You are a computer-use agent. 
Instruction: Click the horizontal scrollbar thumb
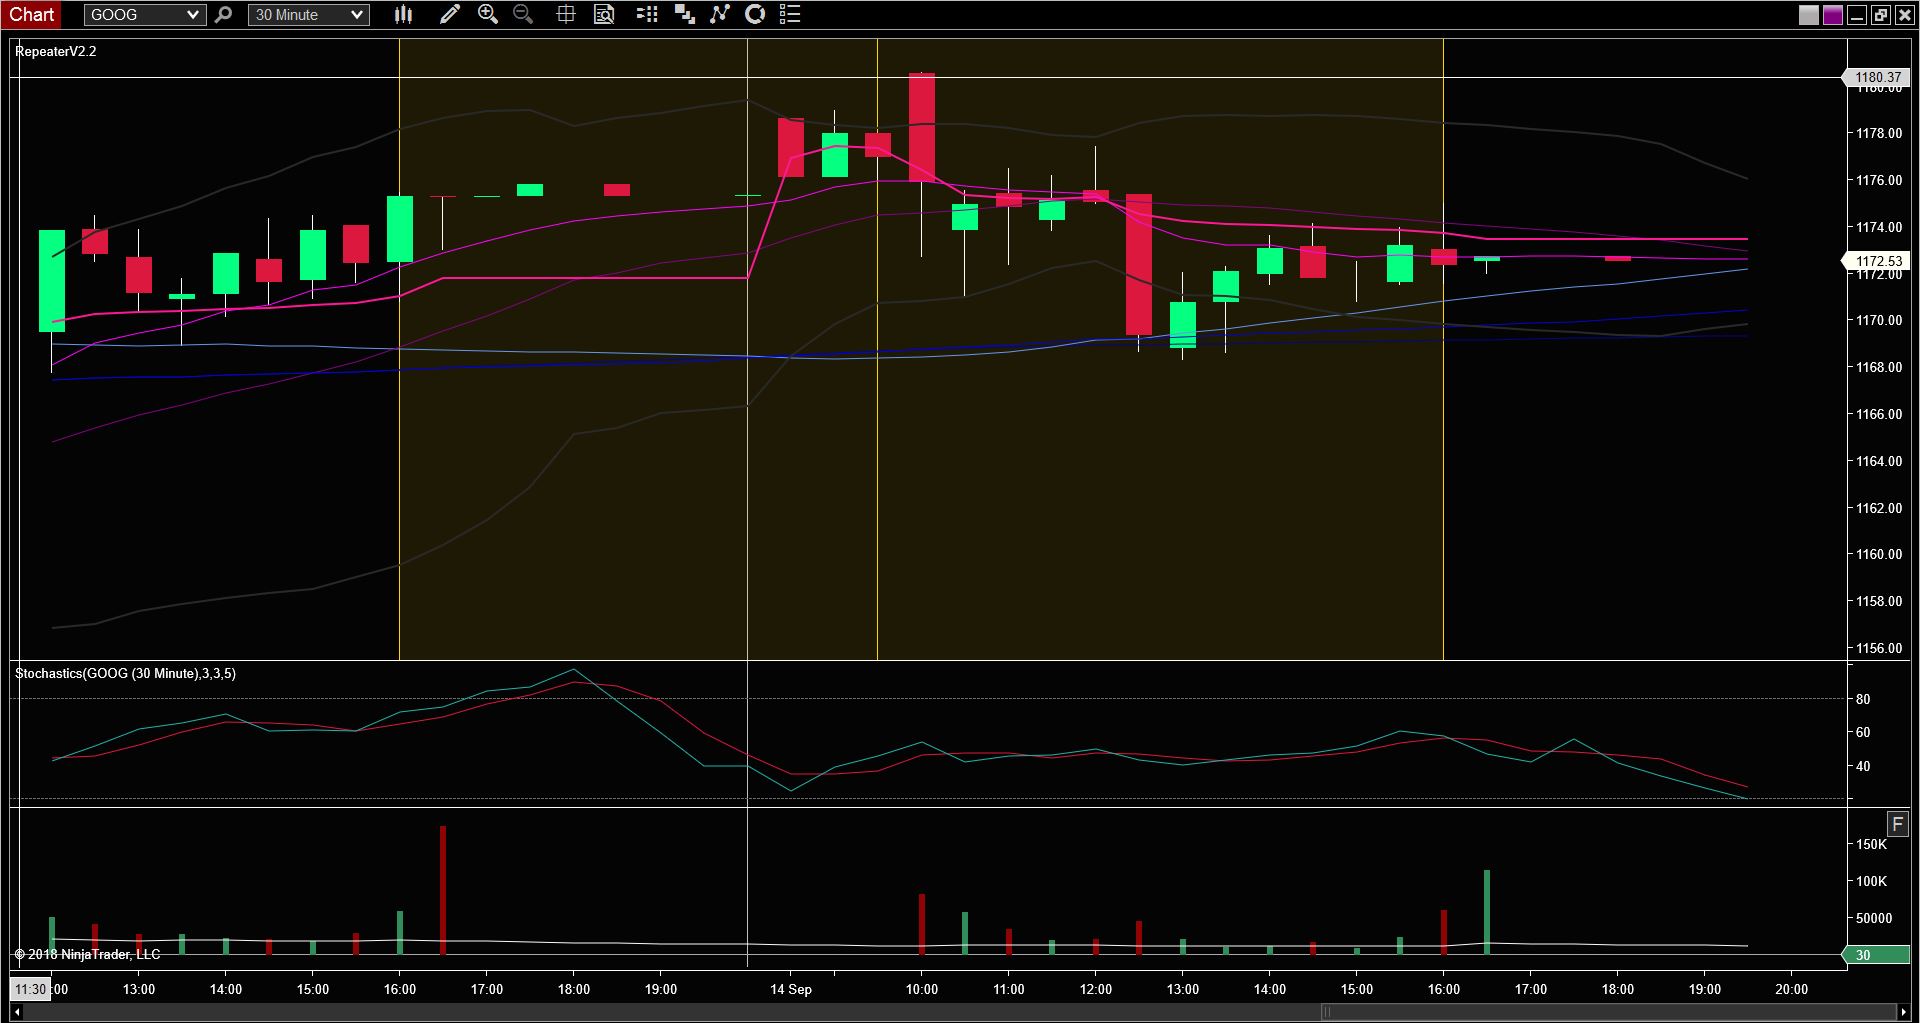(x=1608, y=1012)
